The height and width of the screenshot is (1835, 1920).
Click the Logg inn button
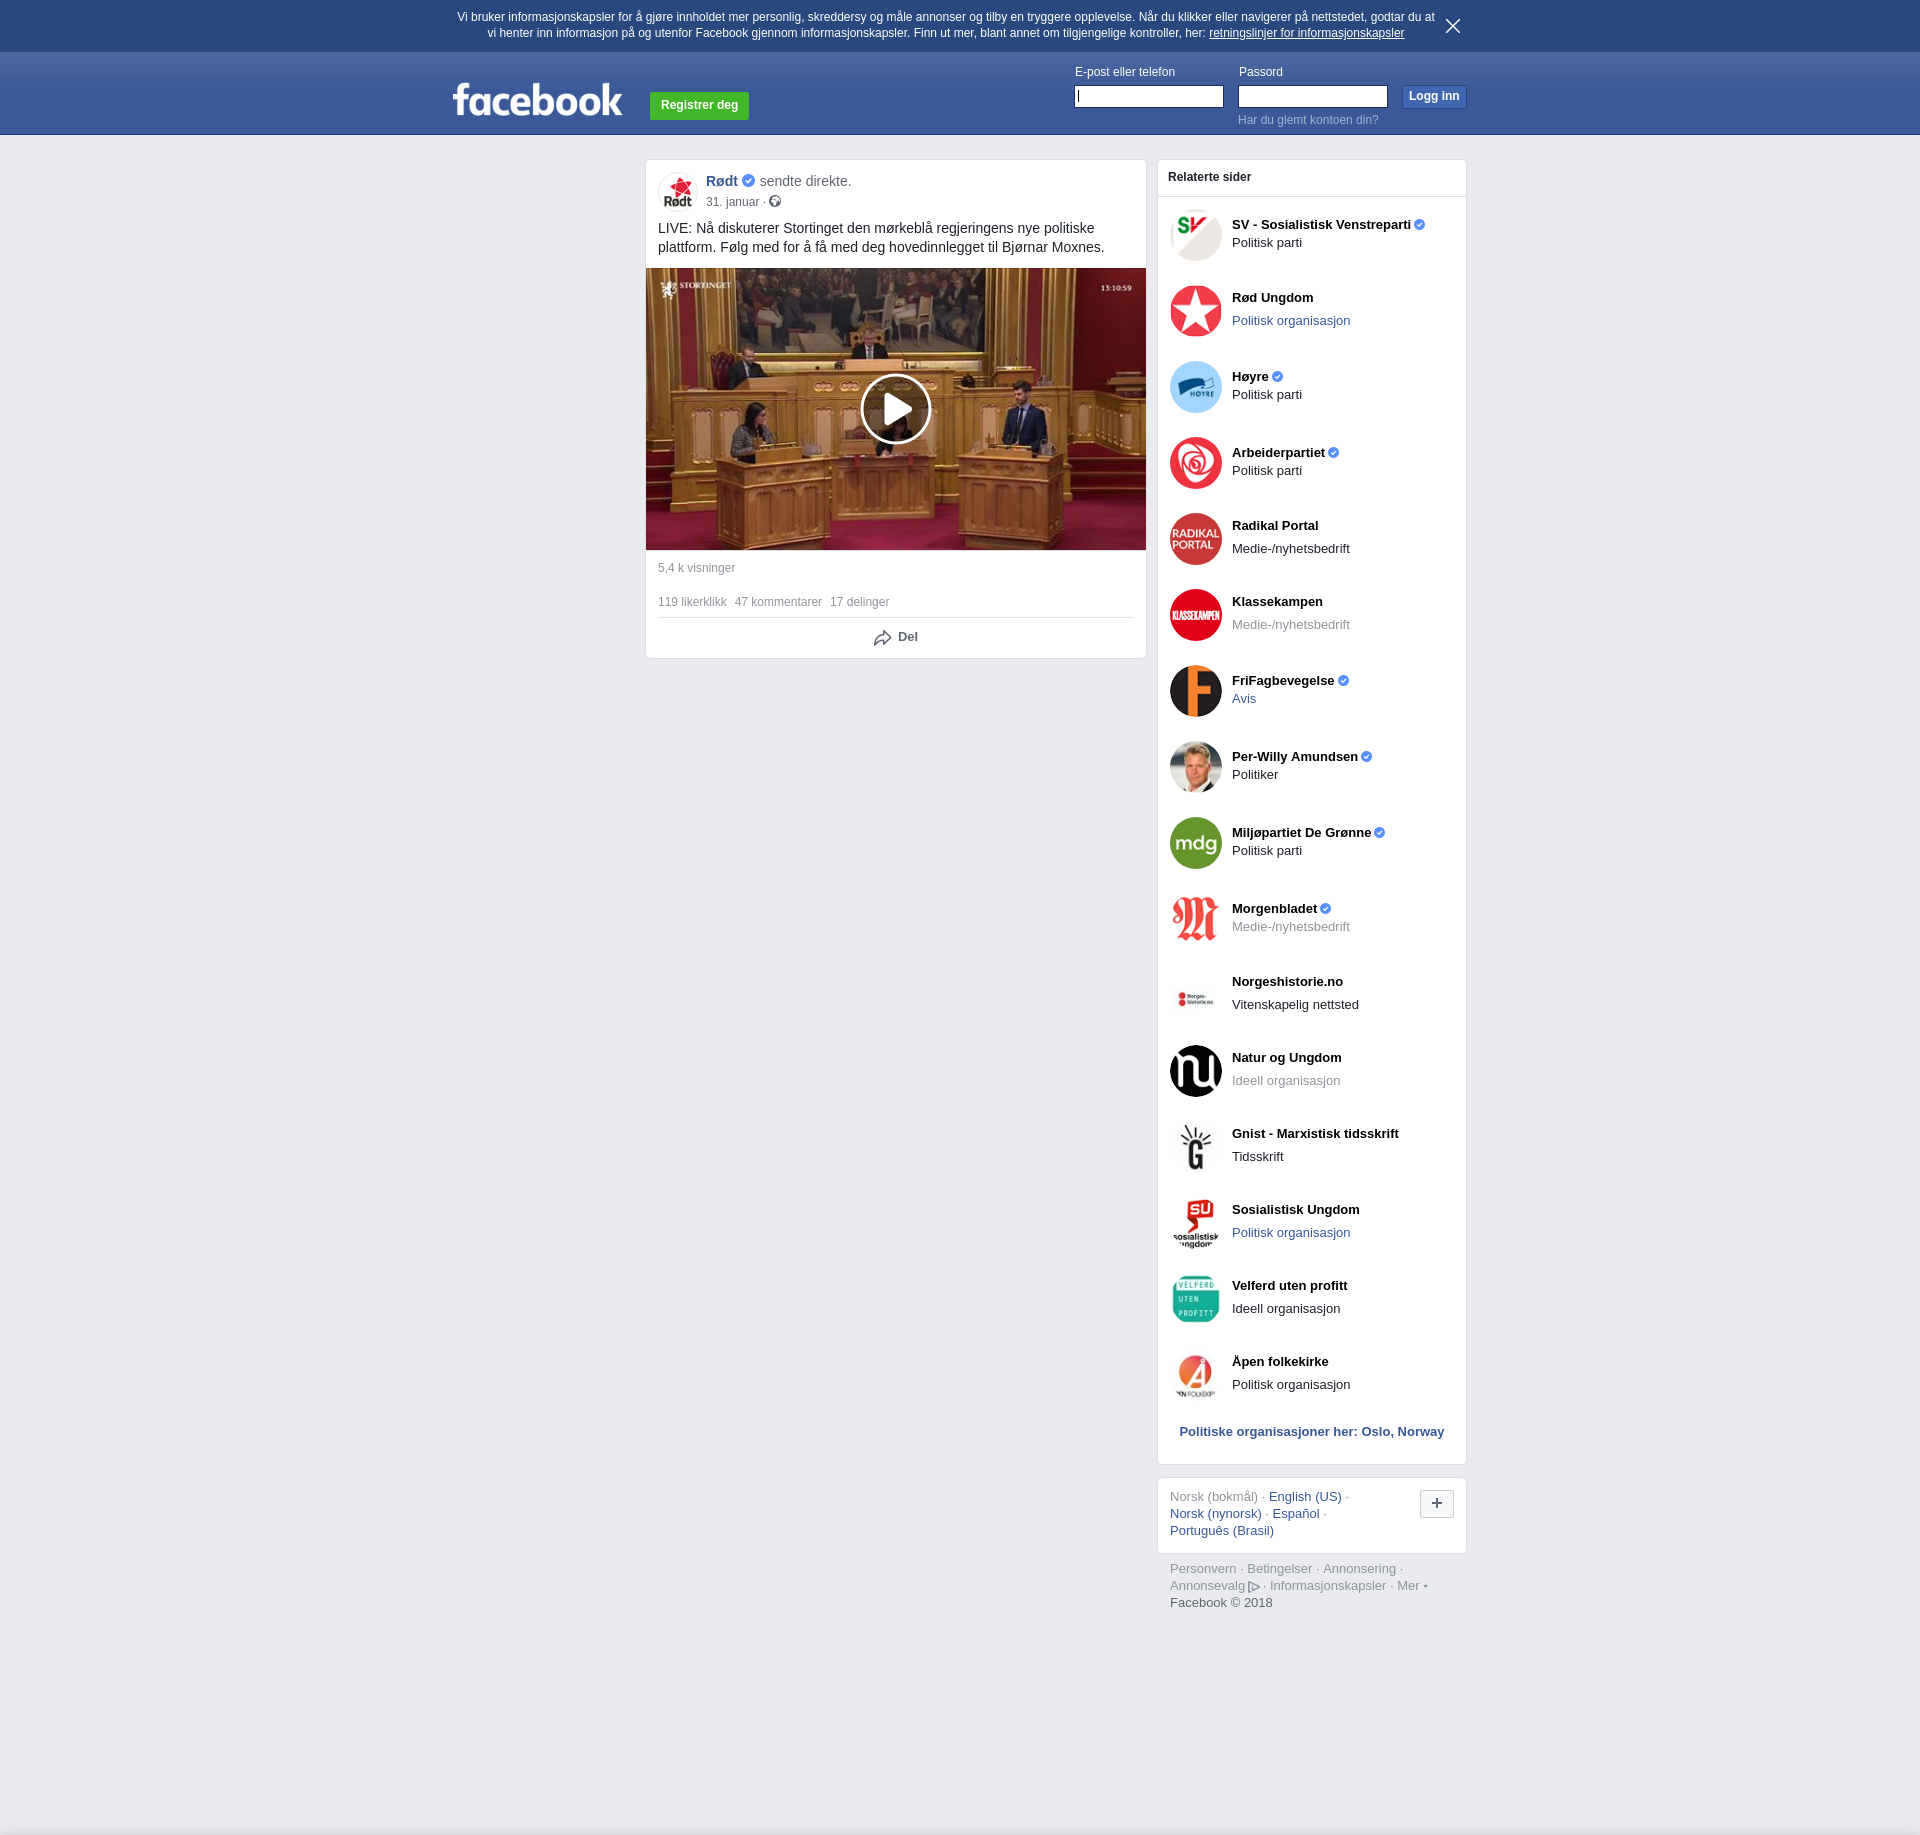1433,97
